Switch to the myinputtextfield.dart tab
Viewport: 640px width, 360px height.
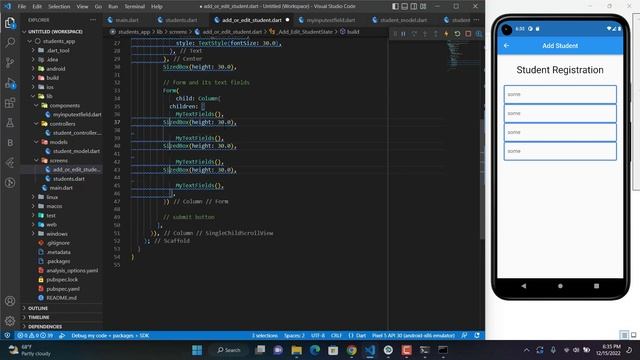(x=331, y=20)
